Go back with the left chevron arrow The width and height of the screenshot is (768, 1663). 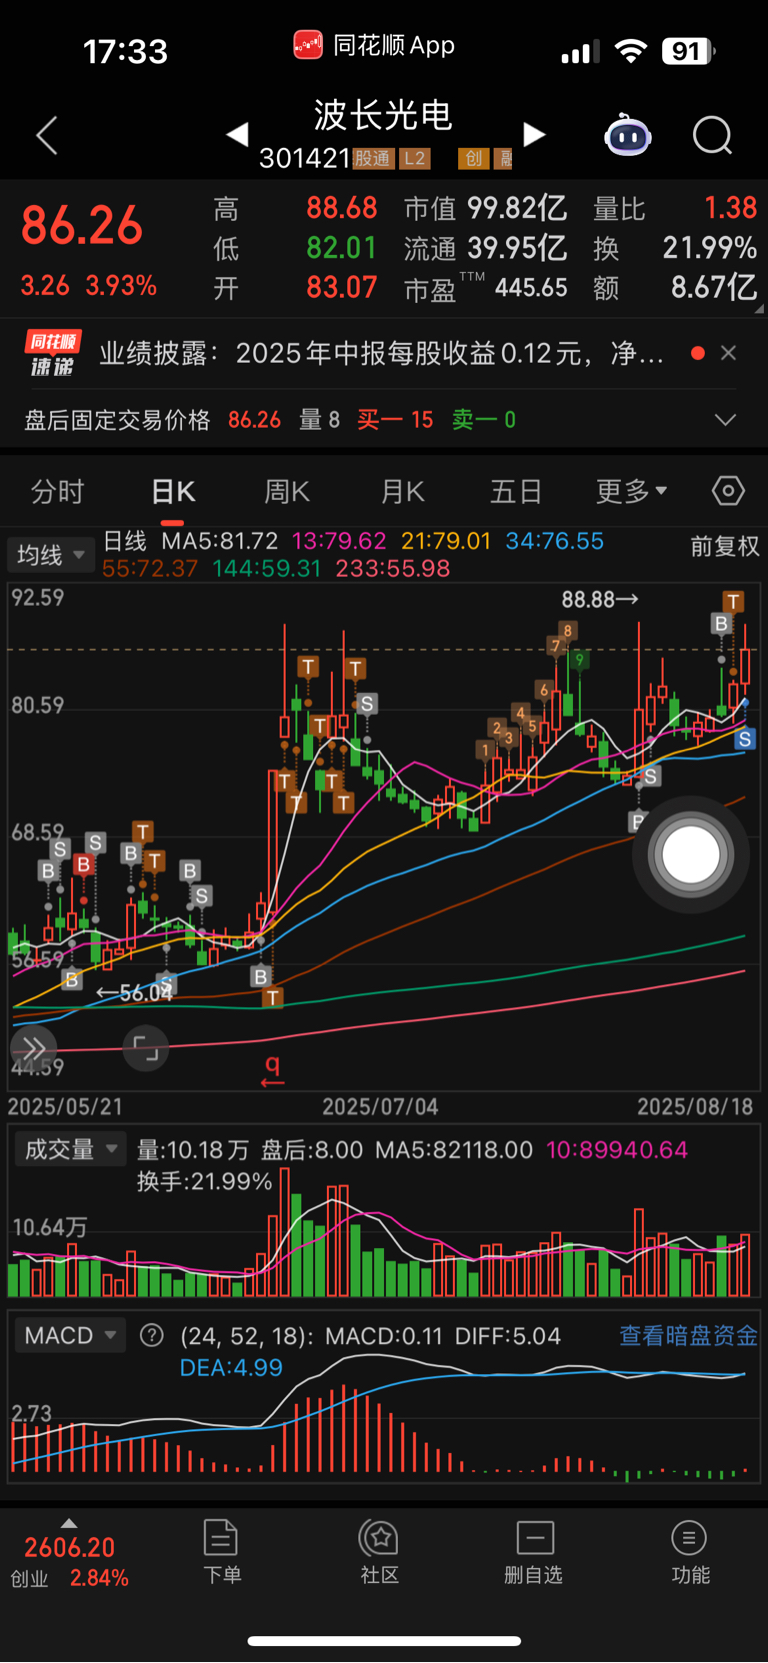coord(46,135)
